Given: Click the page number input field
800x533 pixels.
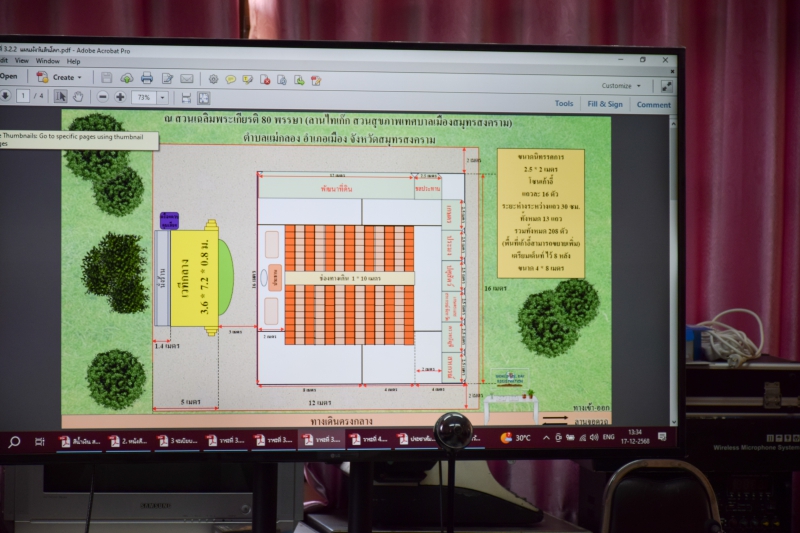Looking at the screenshot, I should point(23,96).
